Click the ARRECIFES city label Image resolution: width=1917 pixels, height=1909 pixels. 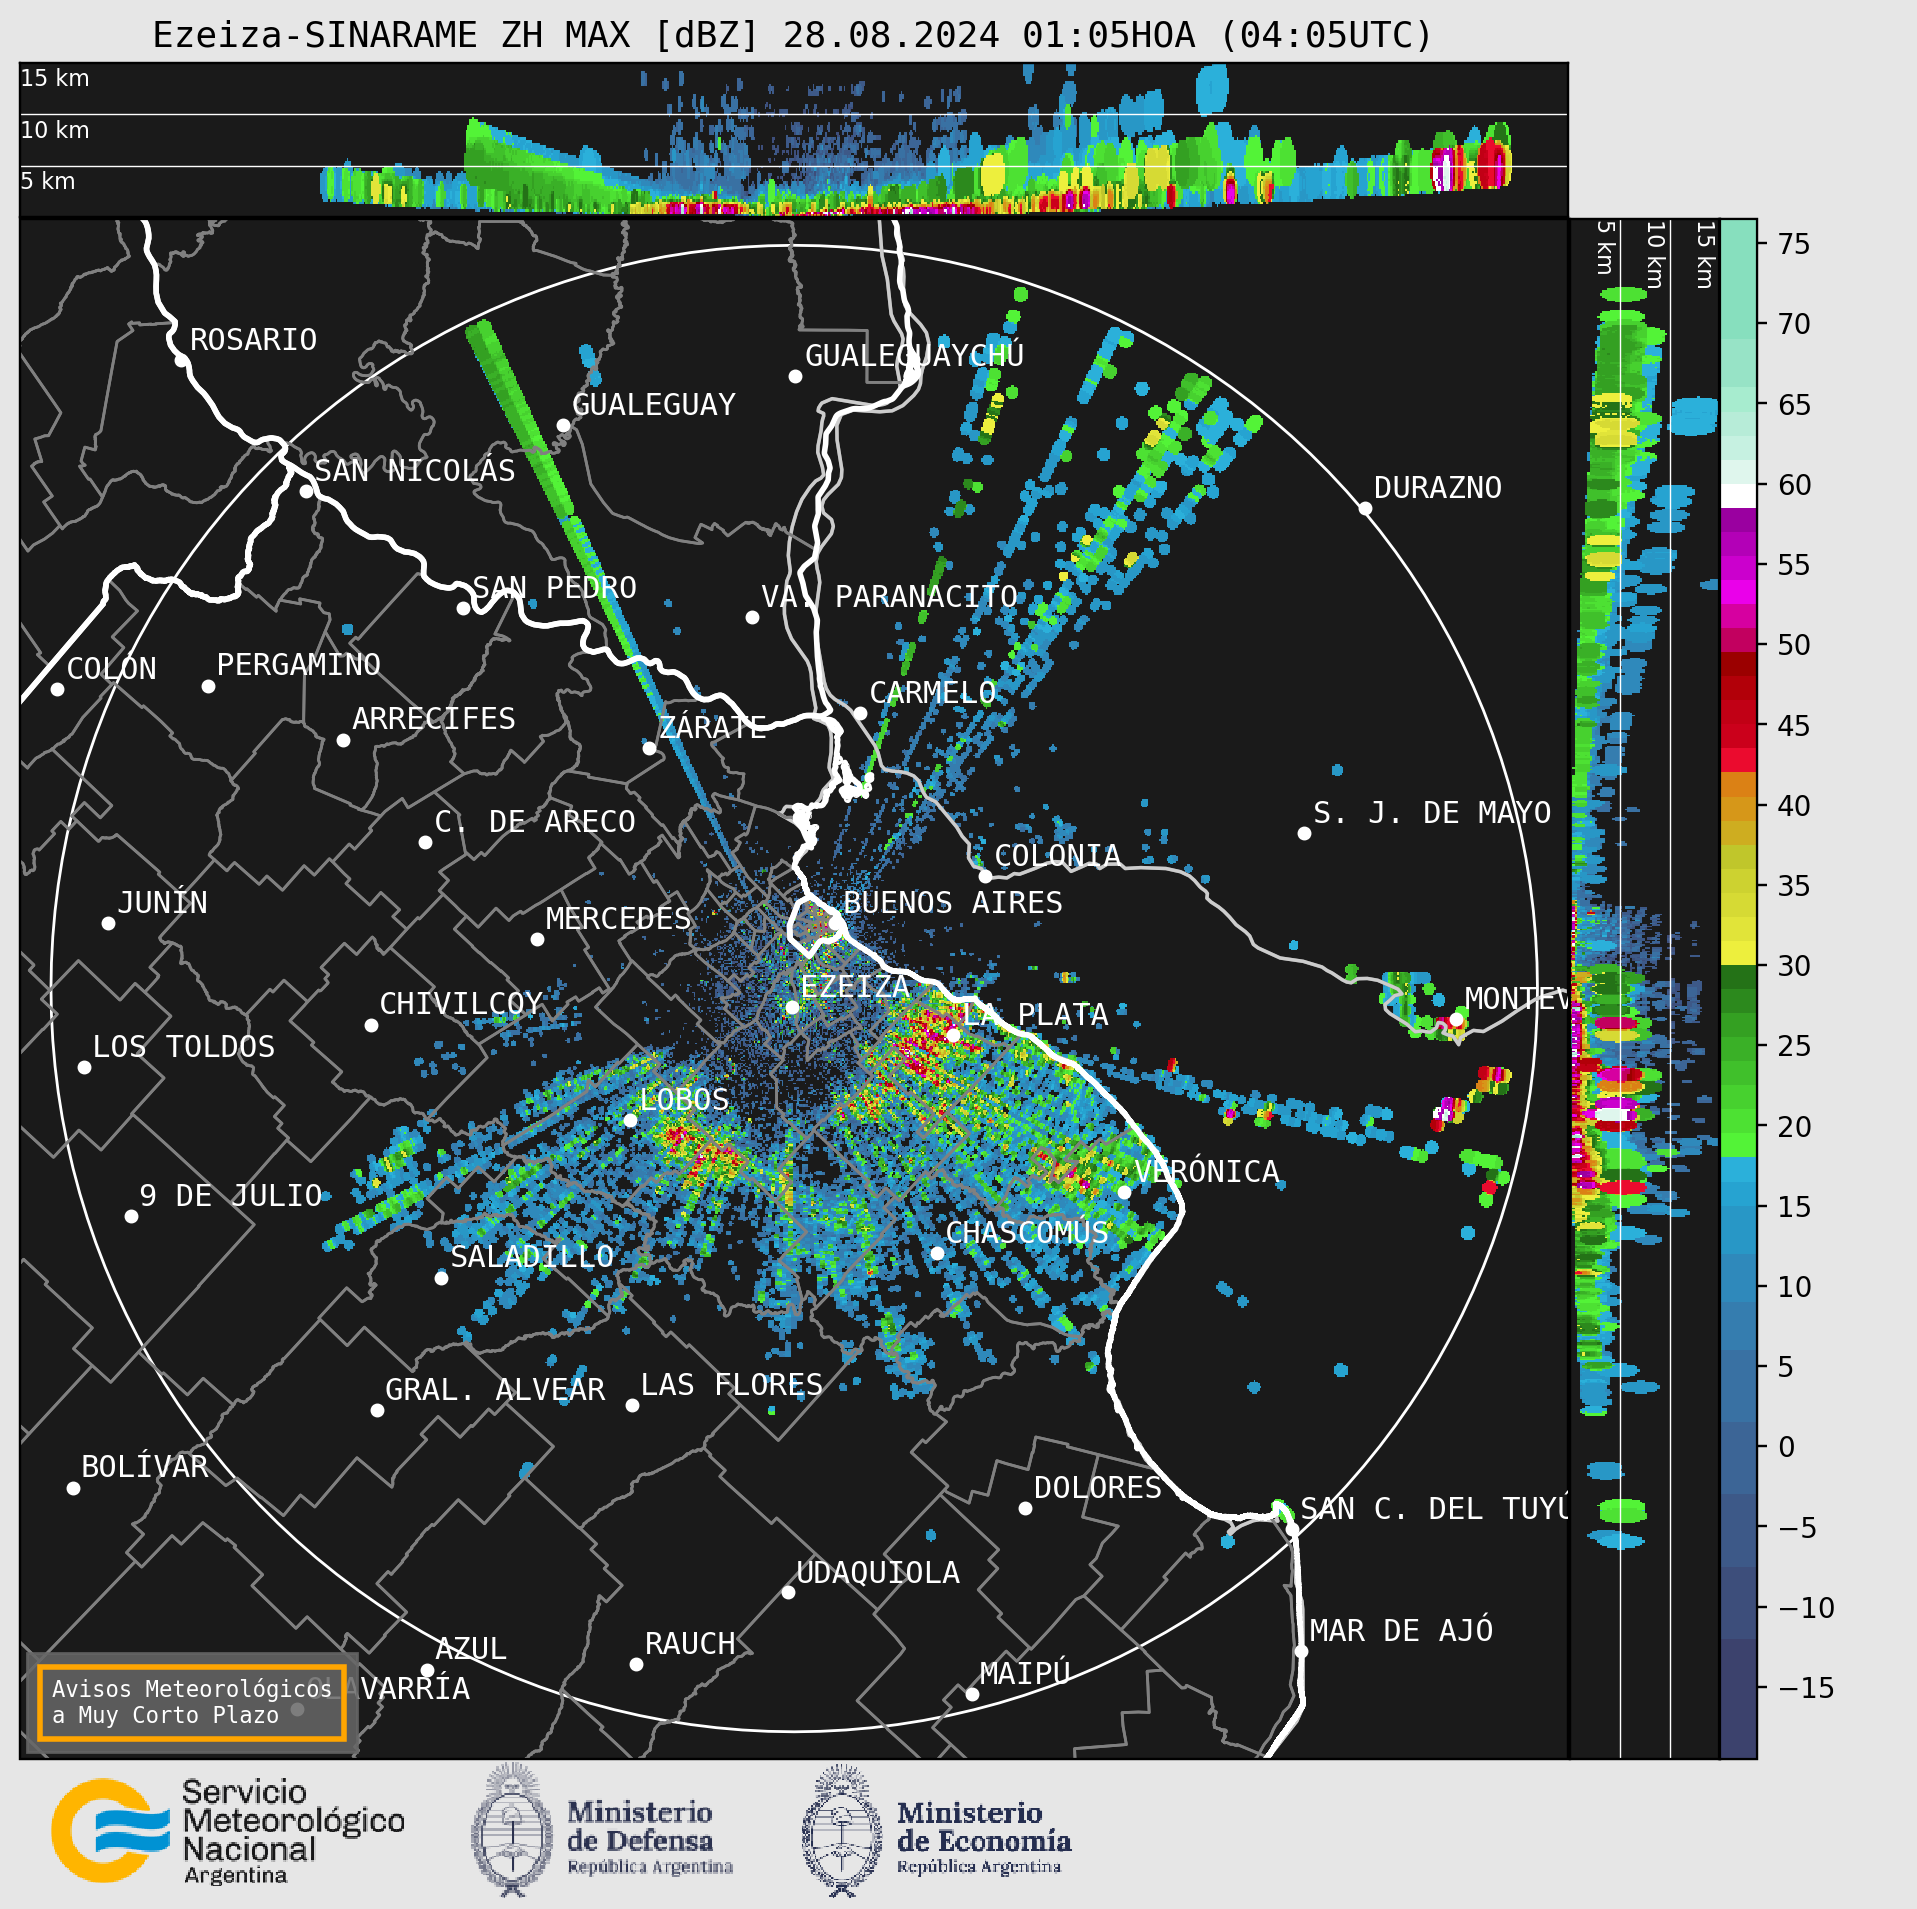[x=434, y=719]
